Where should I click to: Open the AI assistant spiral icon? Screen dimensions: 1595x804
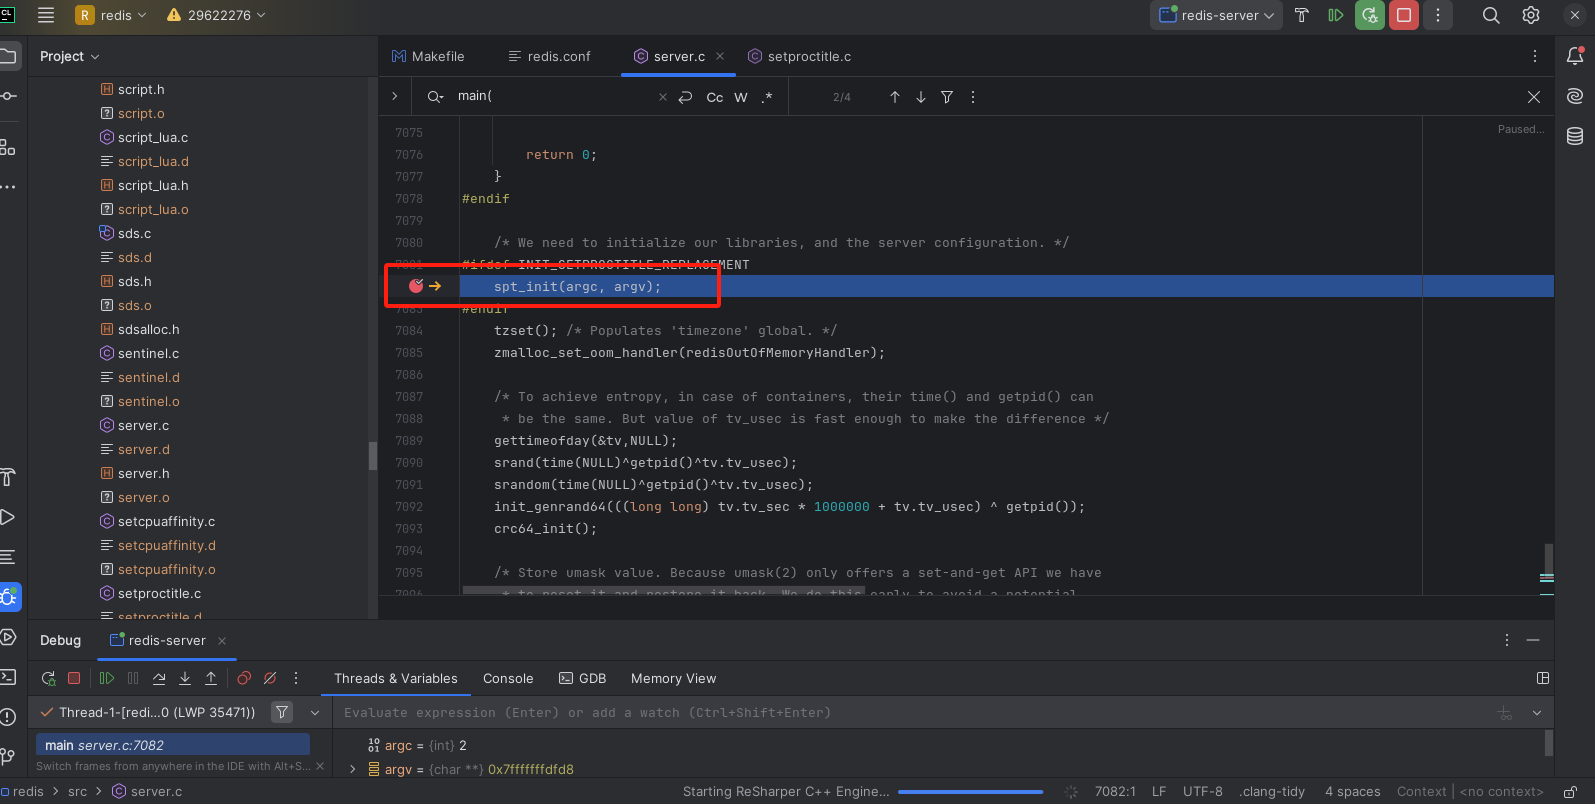[1575, 96]
